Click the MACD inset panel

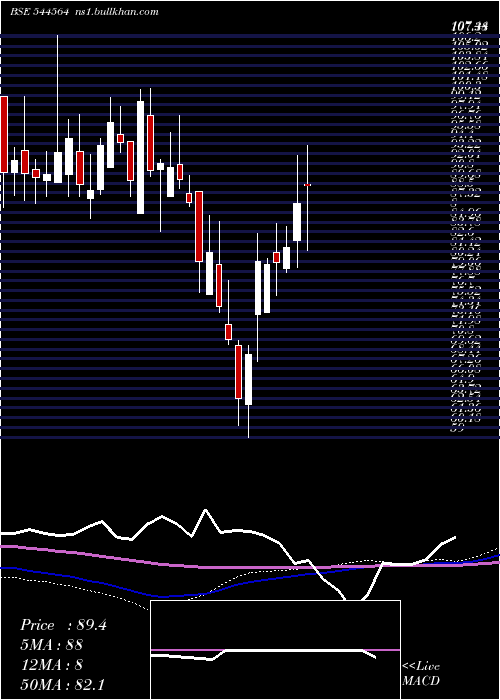[275, 650]
